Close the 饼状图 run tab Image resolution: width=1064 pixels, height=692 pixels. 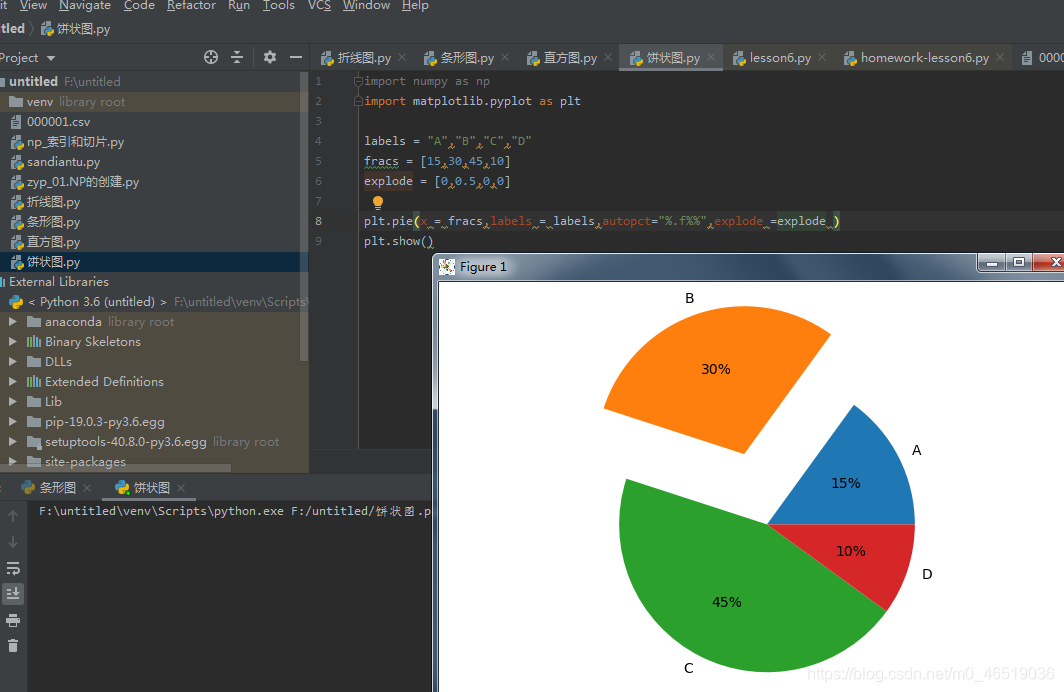click(181, 488)
